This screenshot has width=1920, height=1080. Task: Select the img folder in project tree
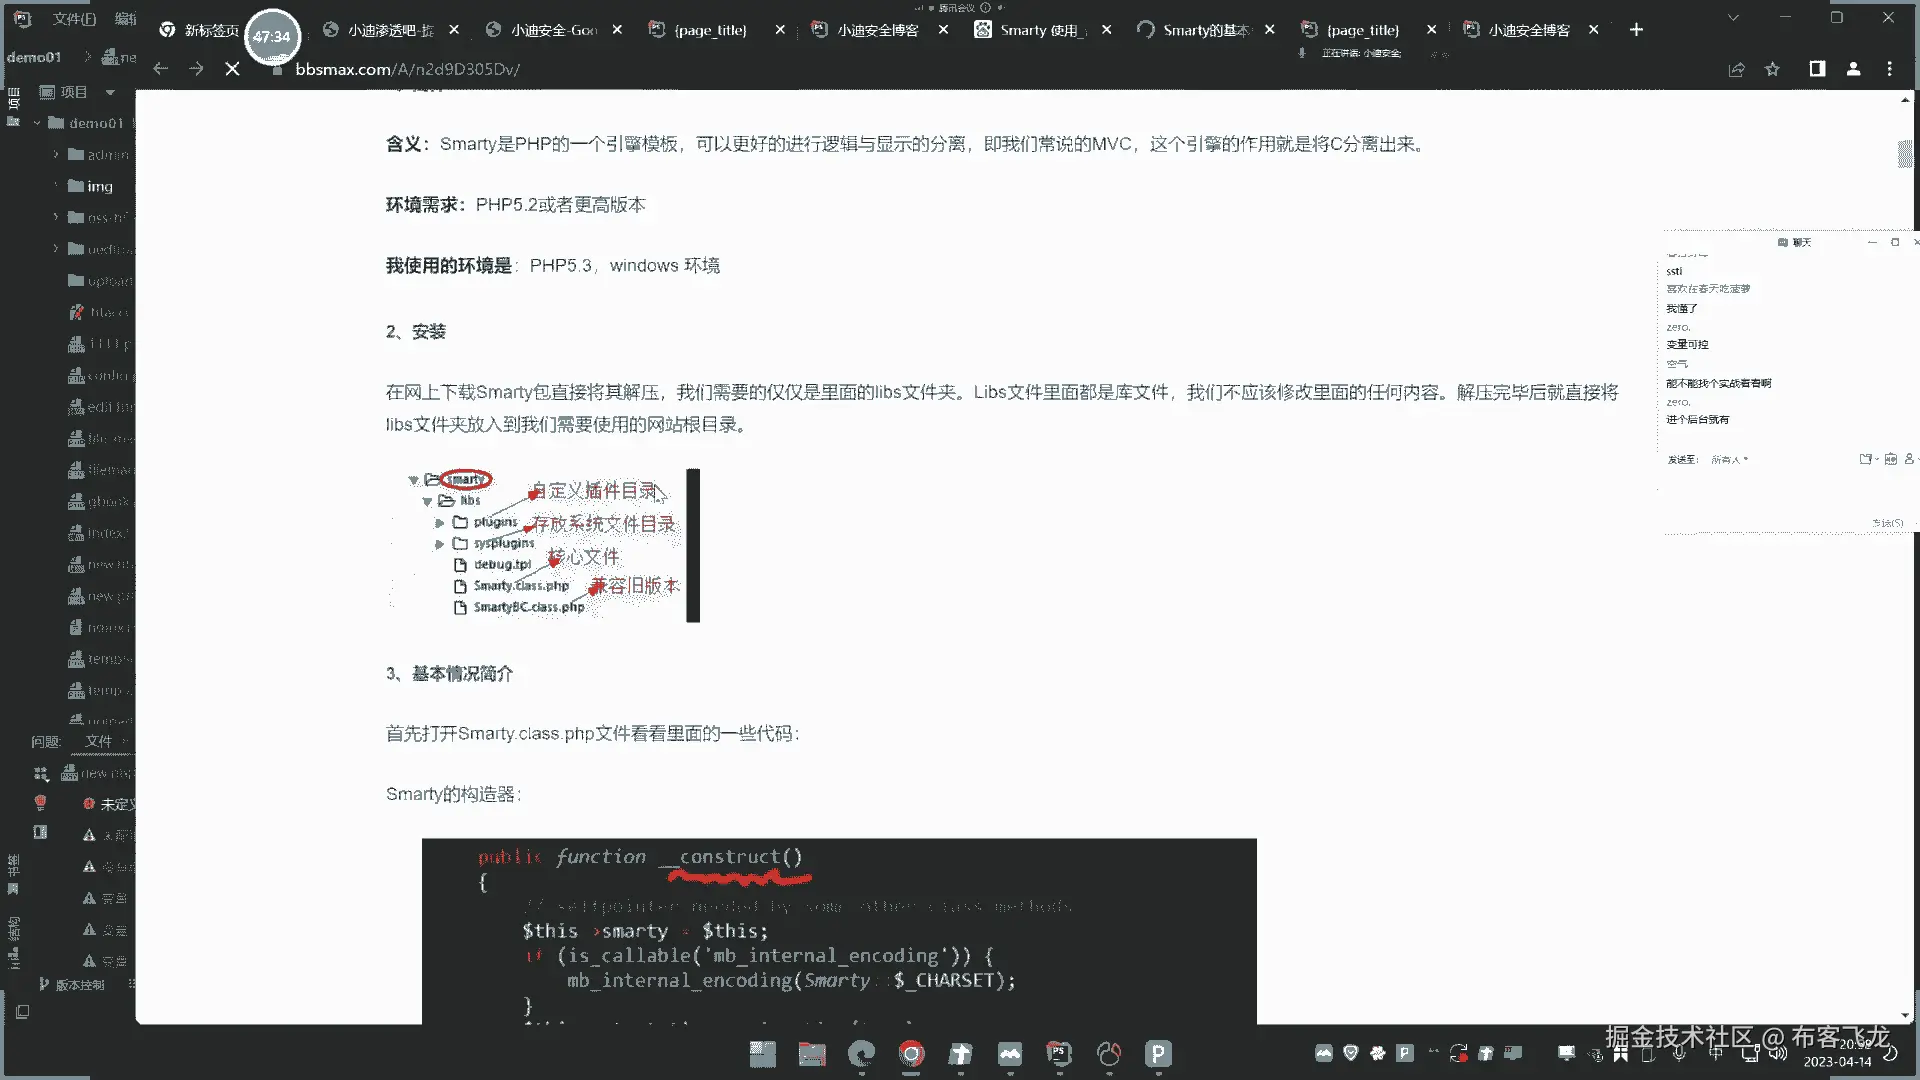coord(99,187)
